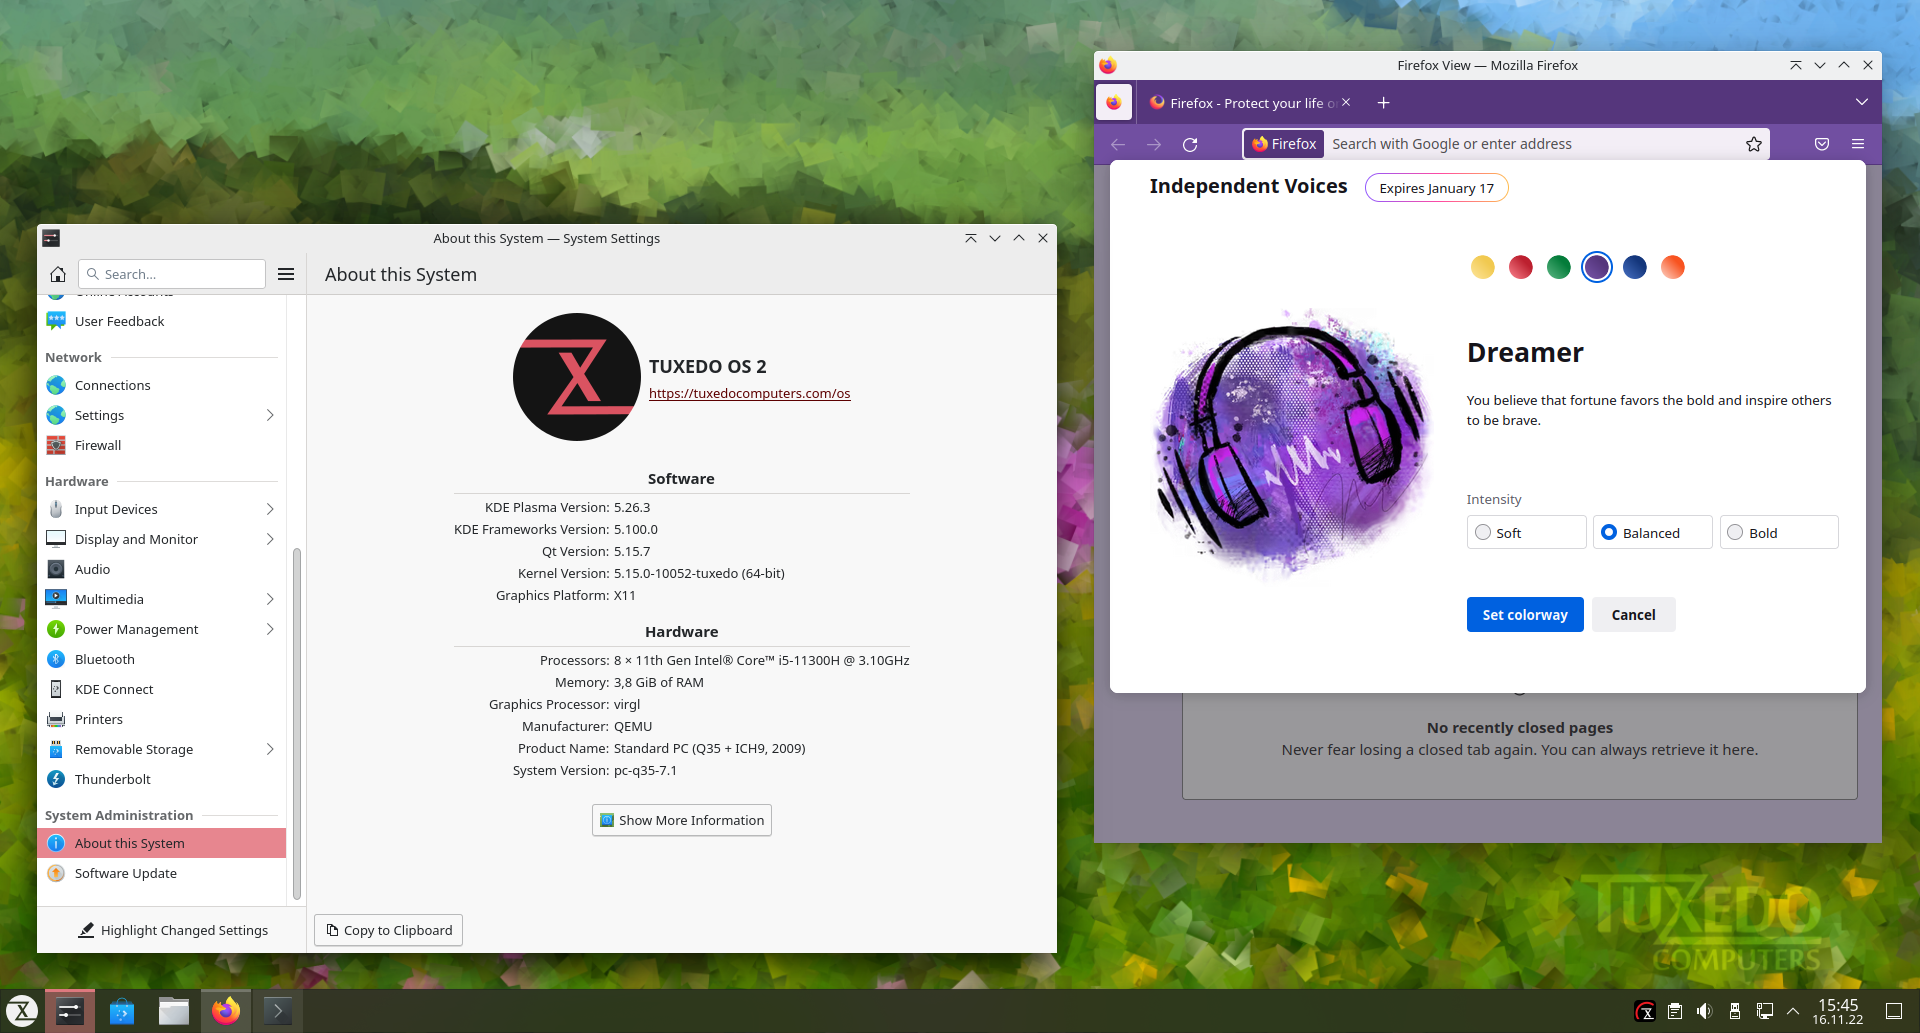
Task: Open Connections network settings
Action: 161,385
